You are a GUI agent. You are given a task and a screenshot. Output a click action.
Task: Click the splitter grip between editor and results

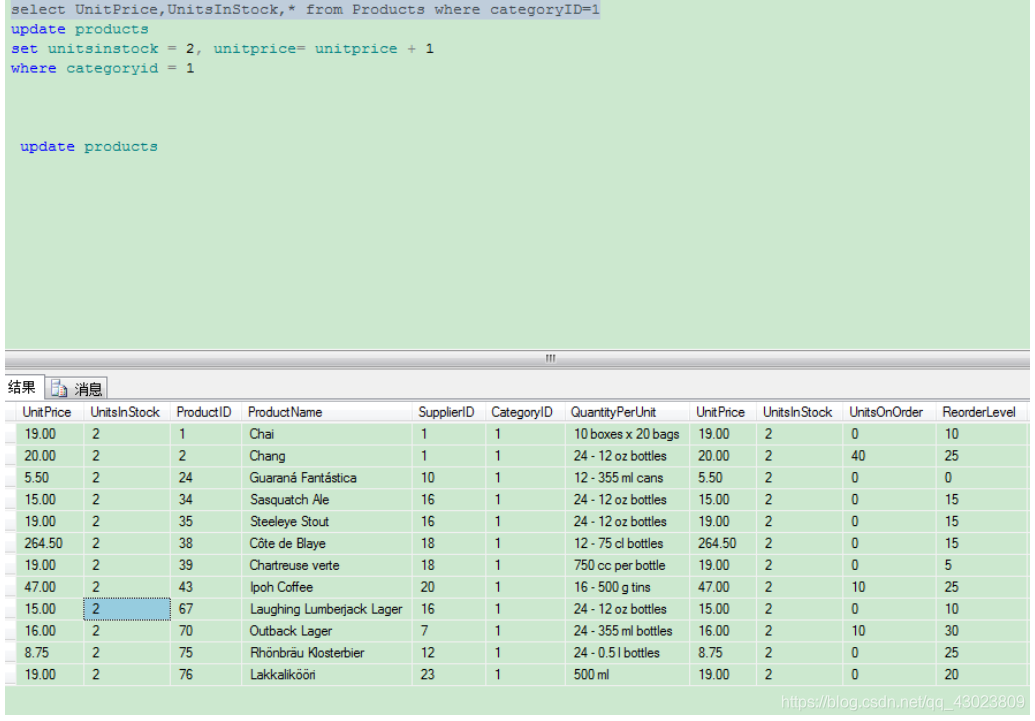pos(550,359)
